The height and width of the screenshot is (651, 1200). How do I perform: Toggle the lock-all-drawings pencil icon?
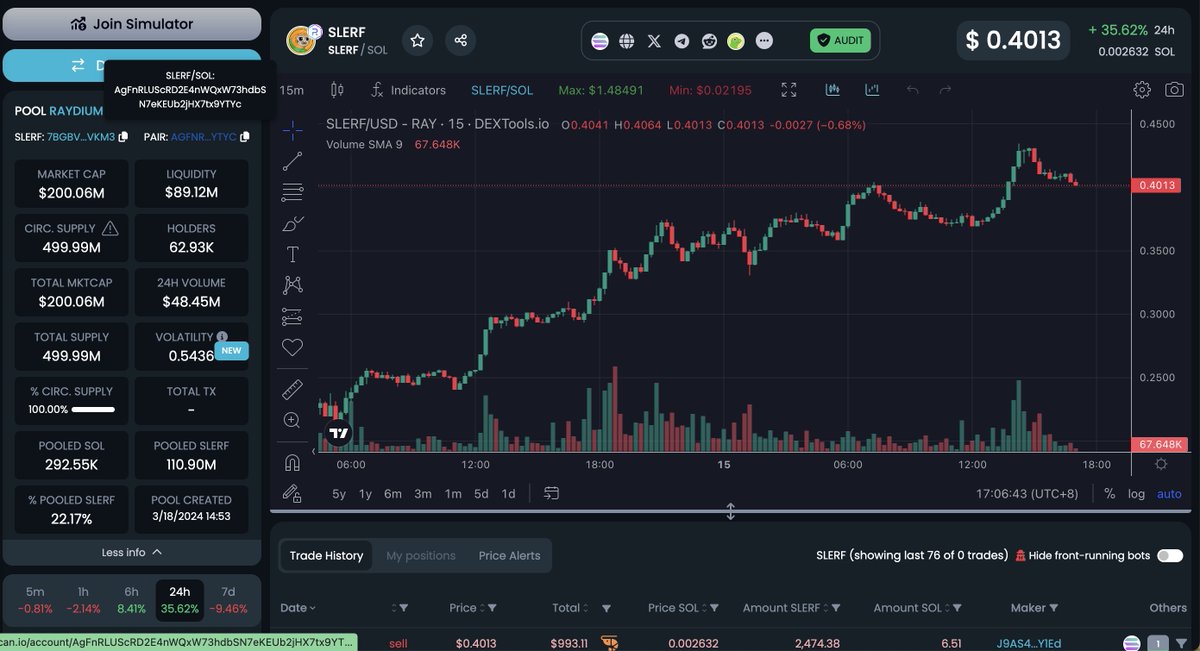(x=292, y=493)
